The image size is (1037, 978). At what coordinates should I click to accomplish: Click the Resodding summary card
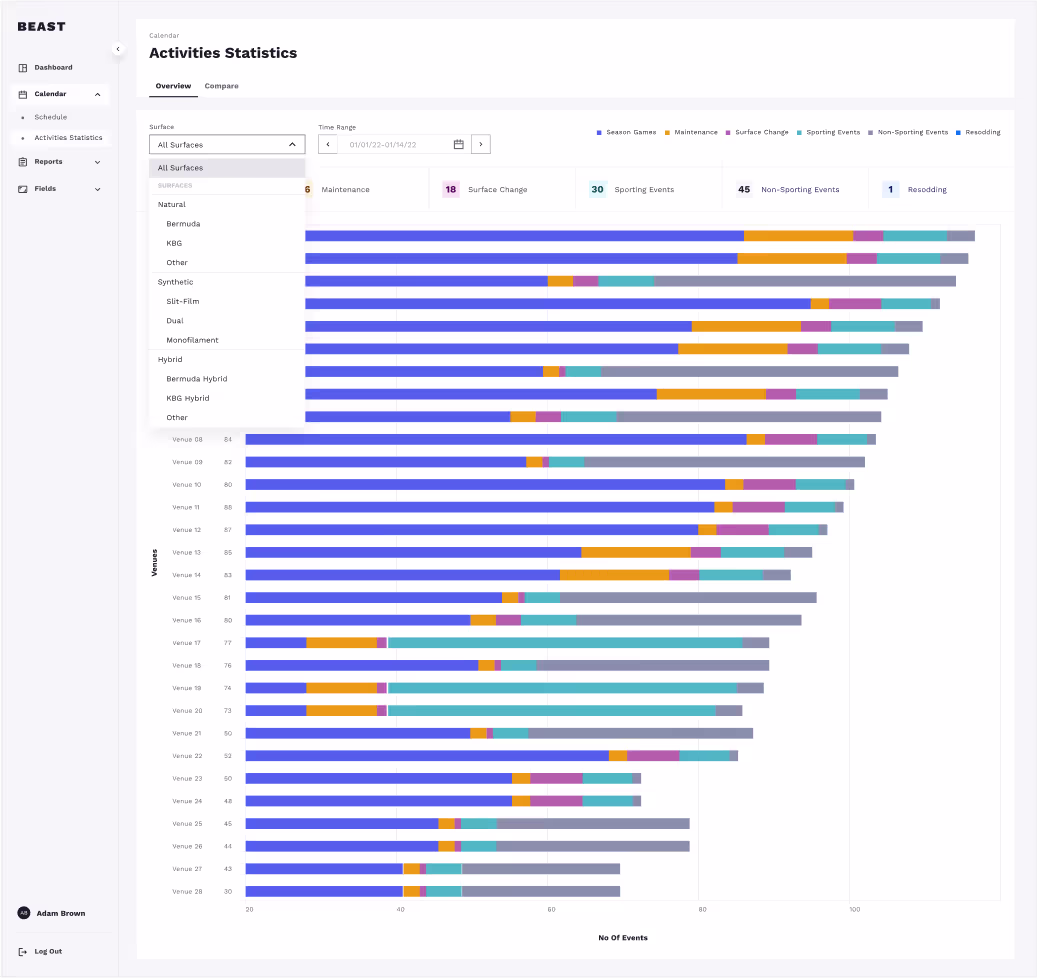[942, 189]
